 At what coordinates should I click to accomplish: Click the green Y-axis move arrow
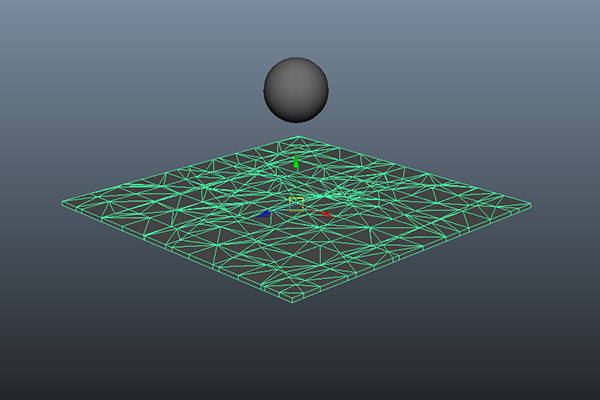pyautogui.click(x=296, y=161)
